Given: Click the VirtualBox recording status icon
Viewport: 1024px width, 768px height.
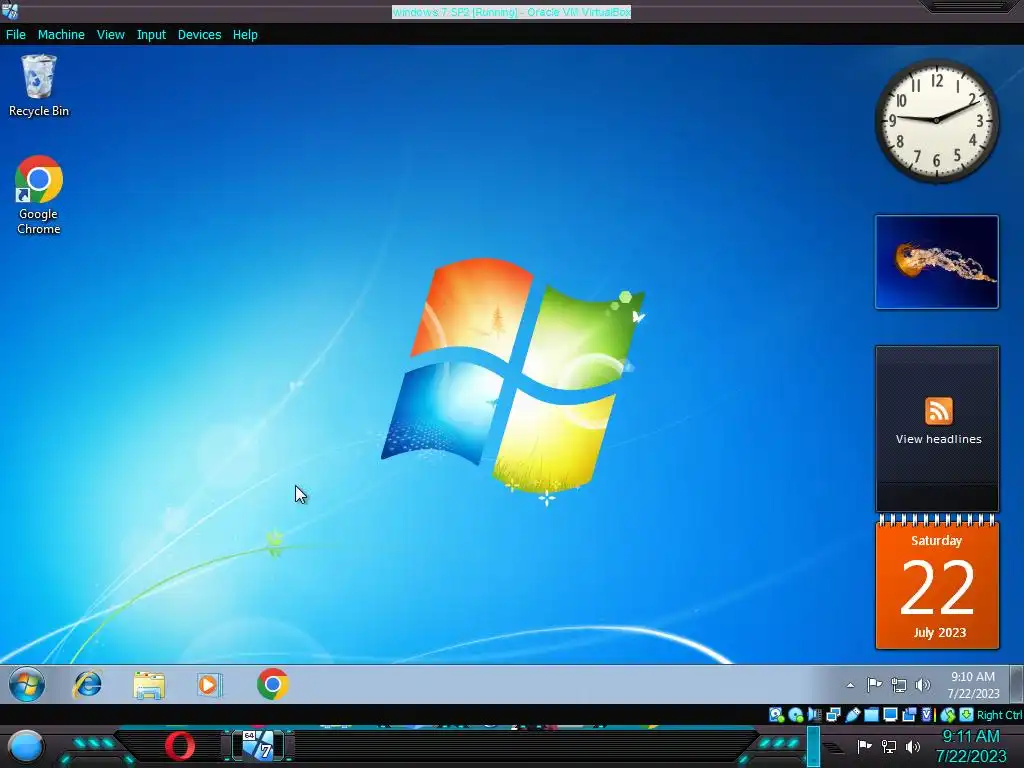Looking at the screenshot, I should click(909, 715).
